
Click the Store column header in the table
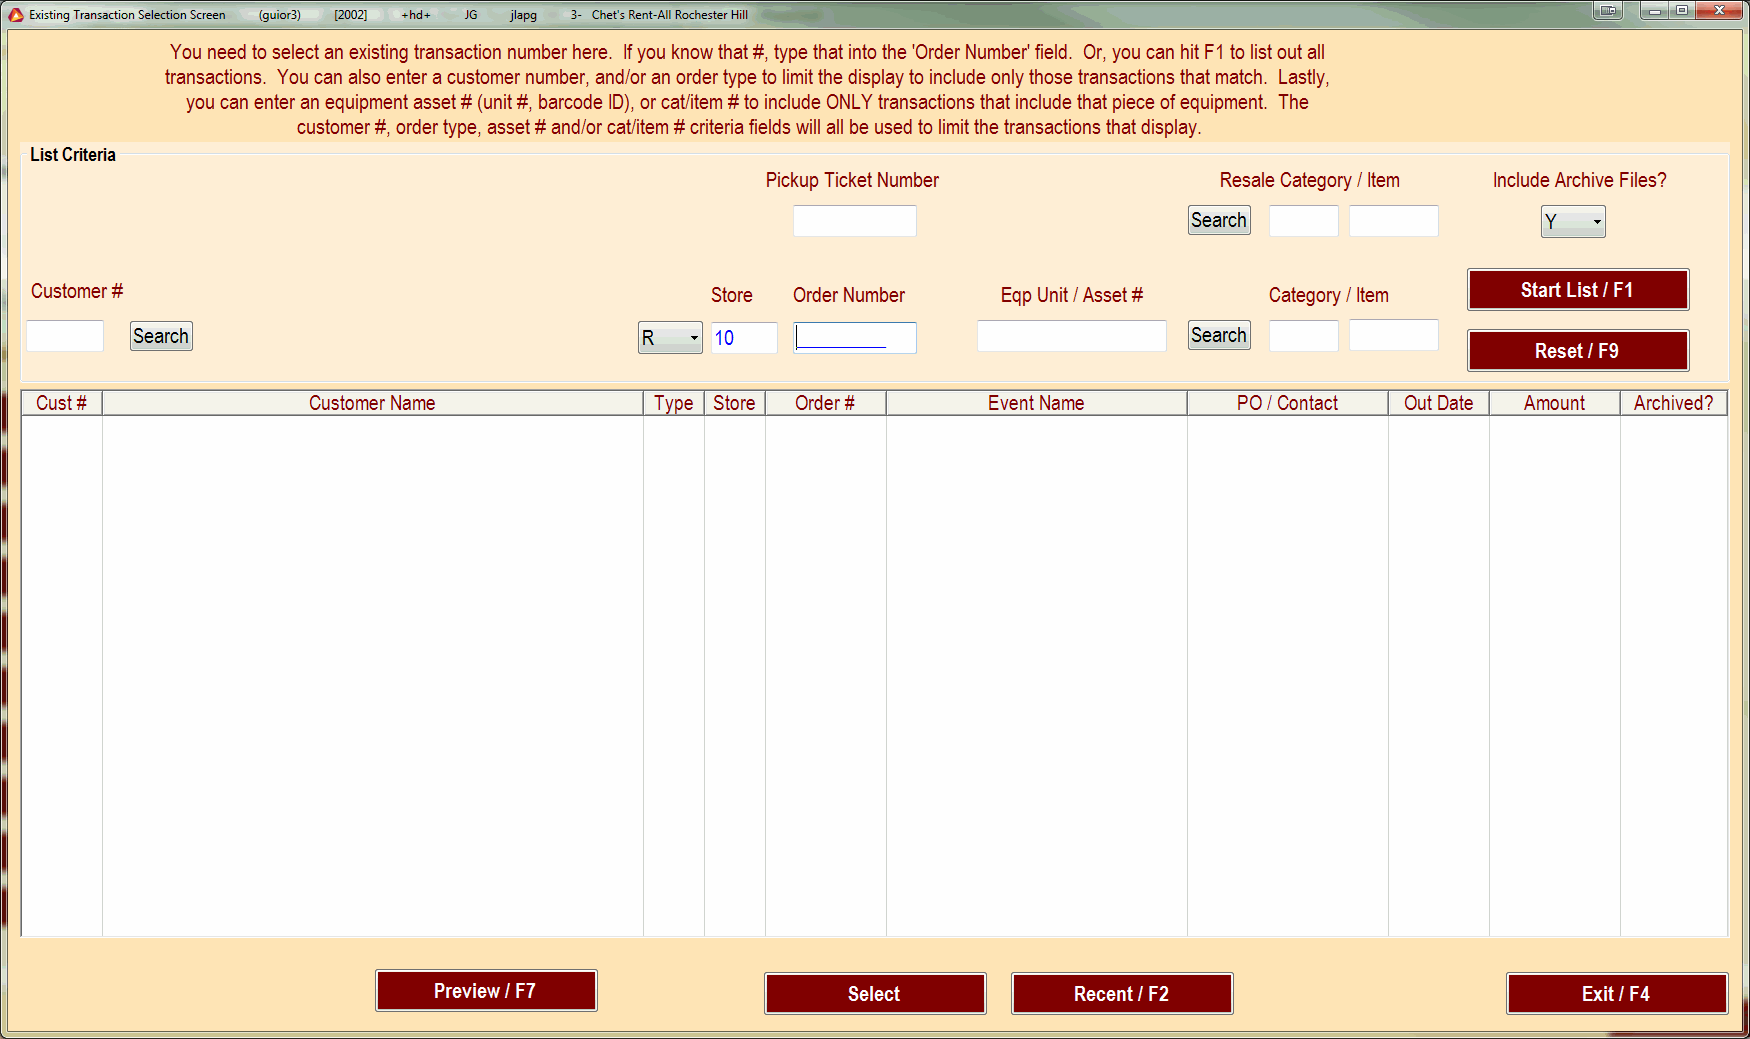coord(735,403)
